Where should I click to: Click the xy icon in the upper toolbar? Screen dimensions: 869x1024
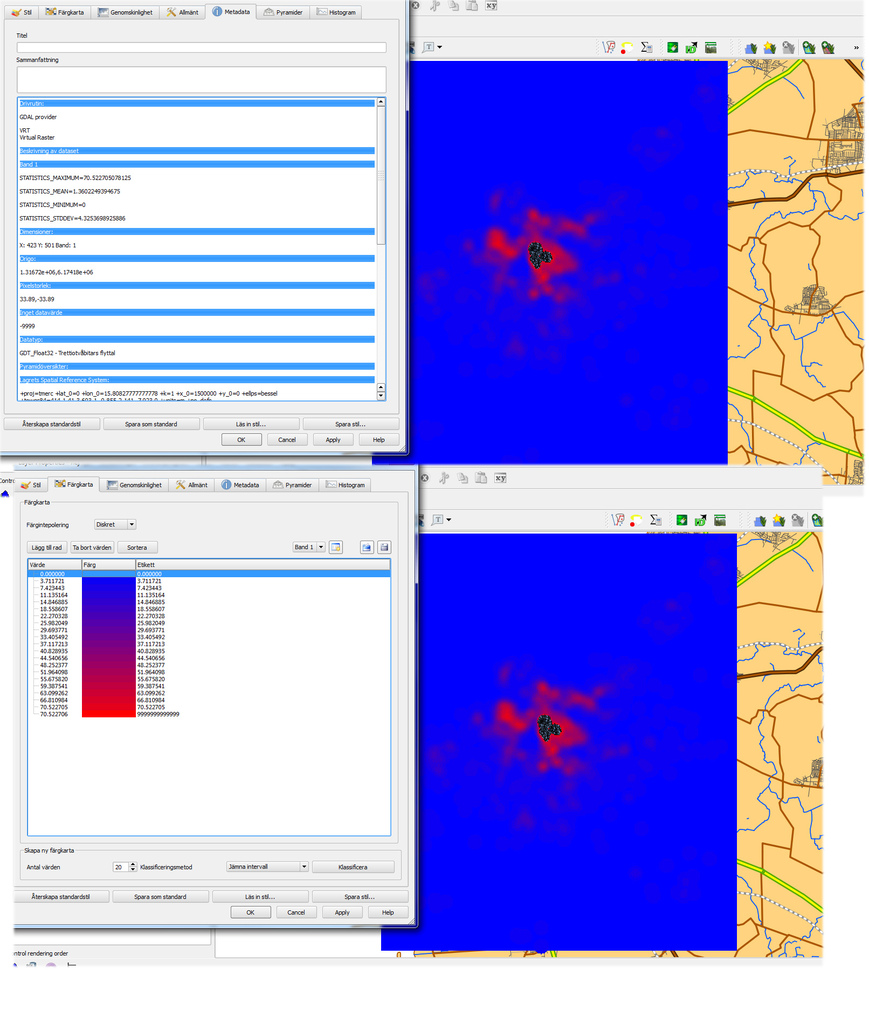(491, 5)
